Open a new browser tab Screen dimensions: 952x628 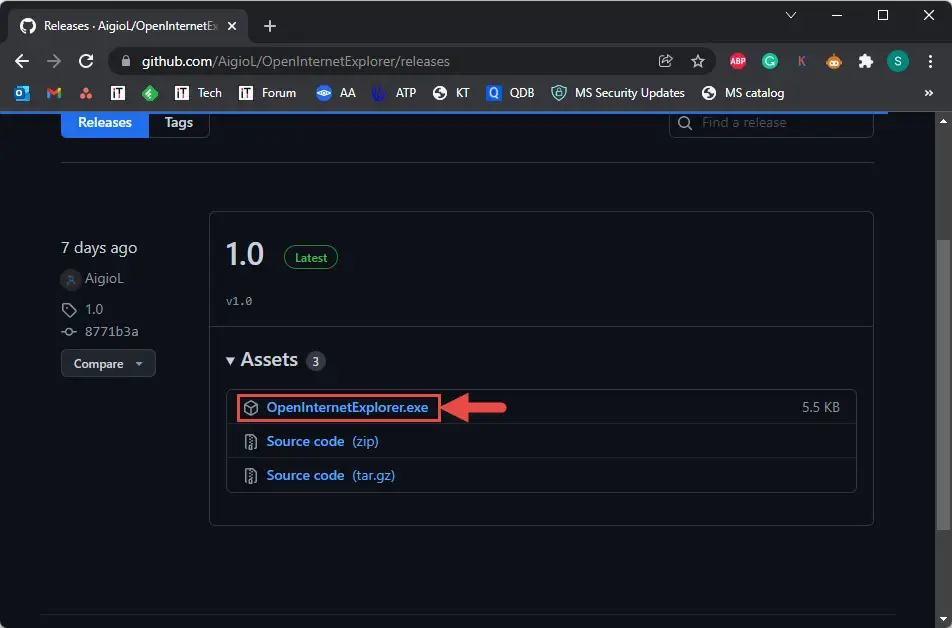point(270,26)
